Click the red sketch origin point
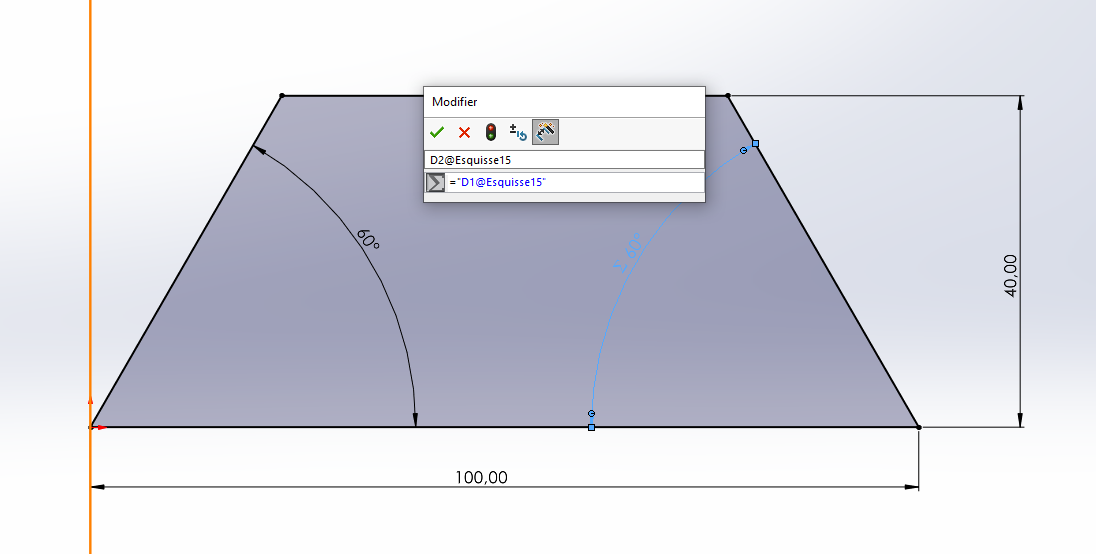 coord(91,427)
